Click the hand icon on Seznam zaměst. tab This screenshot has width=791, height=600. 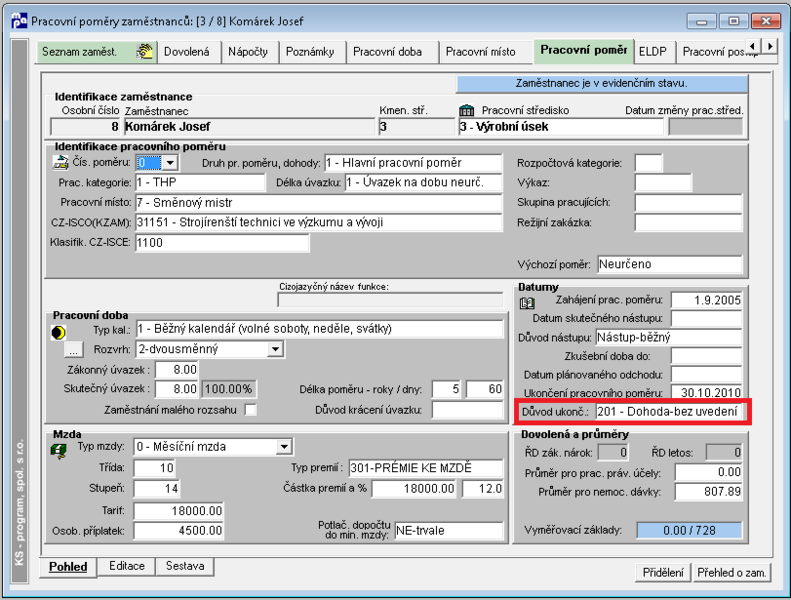(x=144, y=51)
